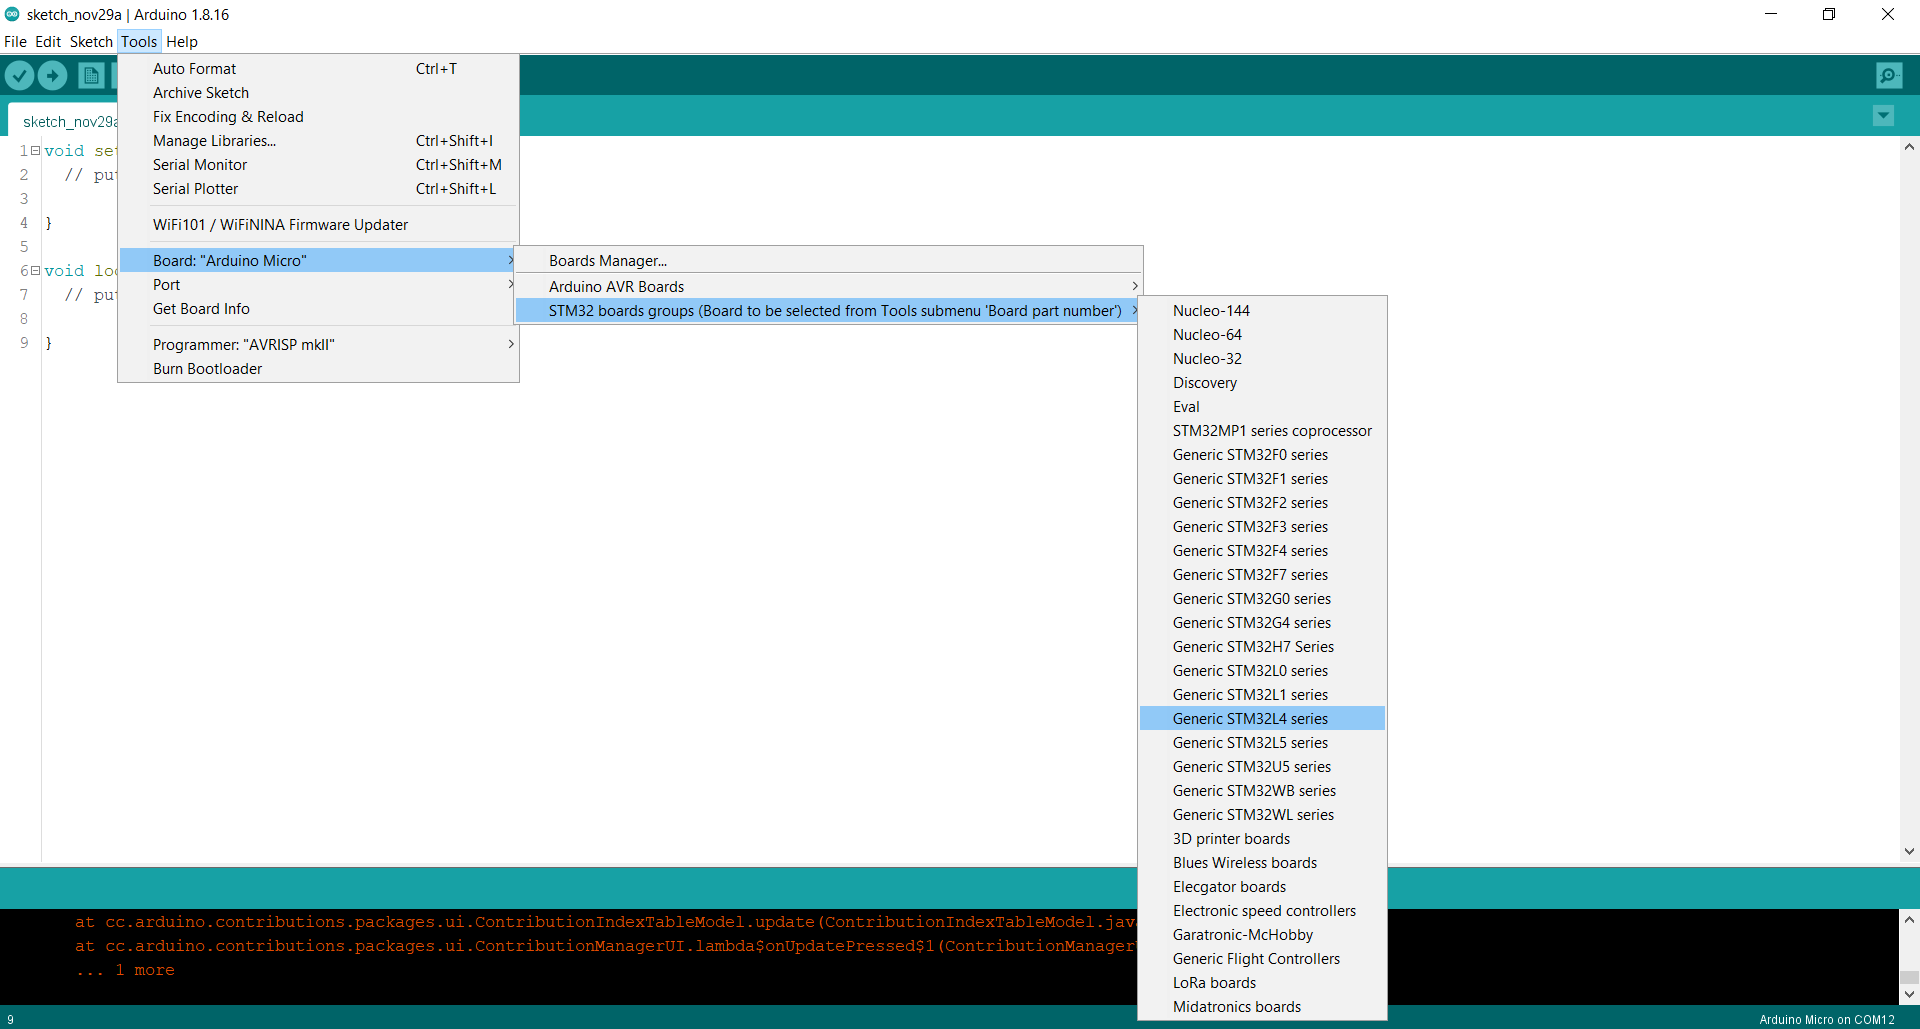The image size is (1920, 1029).
Task: Open Serial Plotter menu entry
Action: point(318,189)
